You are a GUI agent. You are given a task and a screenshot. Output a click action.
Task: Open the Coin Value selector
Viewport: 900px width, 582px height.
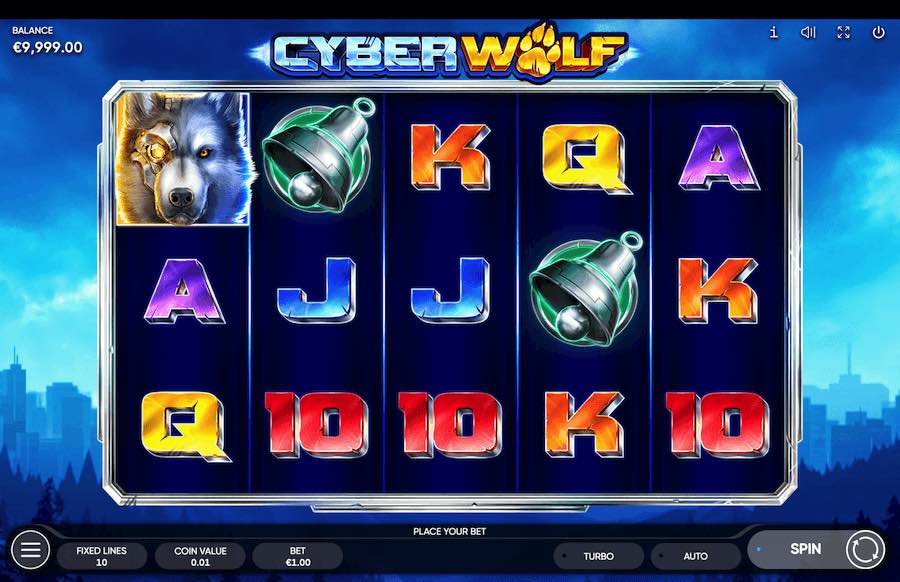200,556
